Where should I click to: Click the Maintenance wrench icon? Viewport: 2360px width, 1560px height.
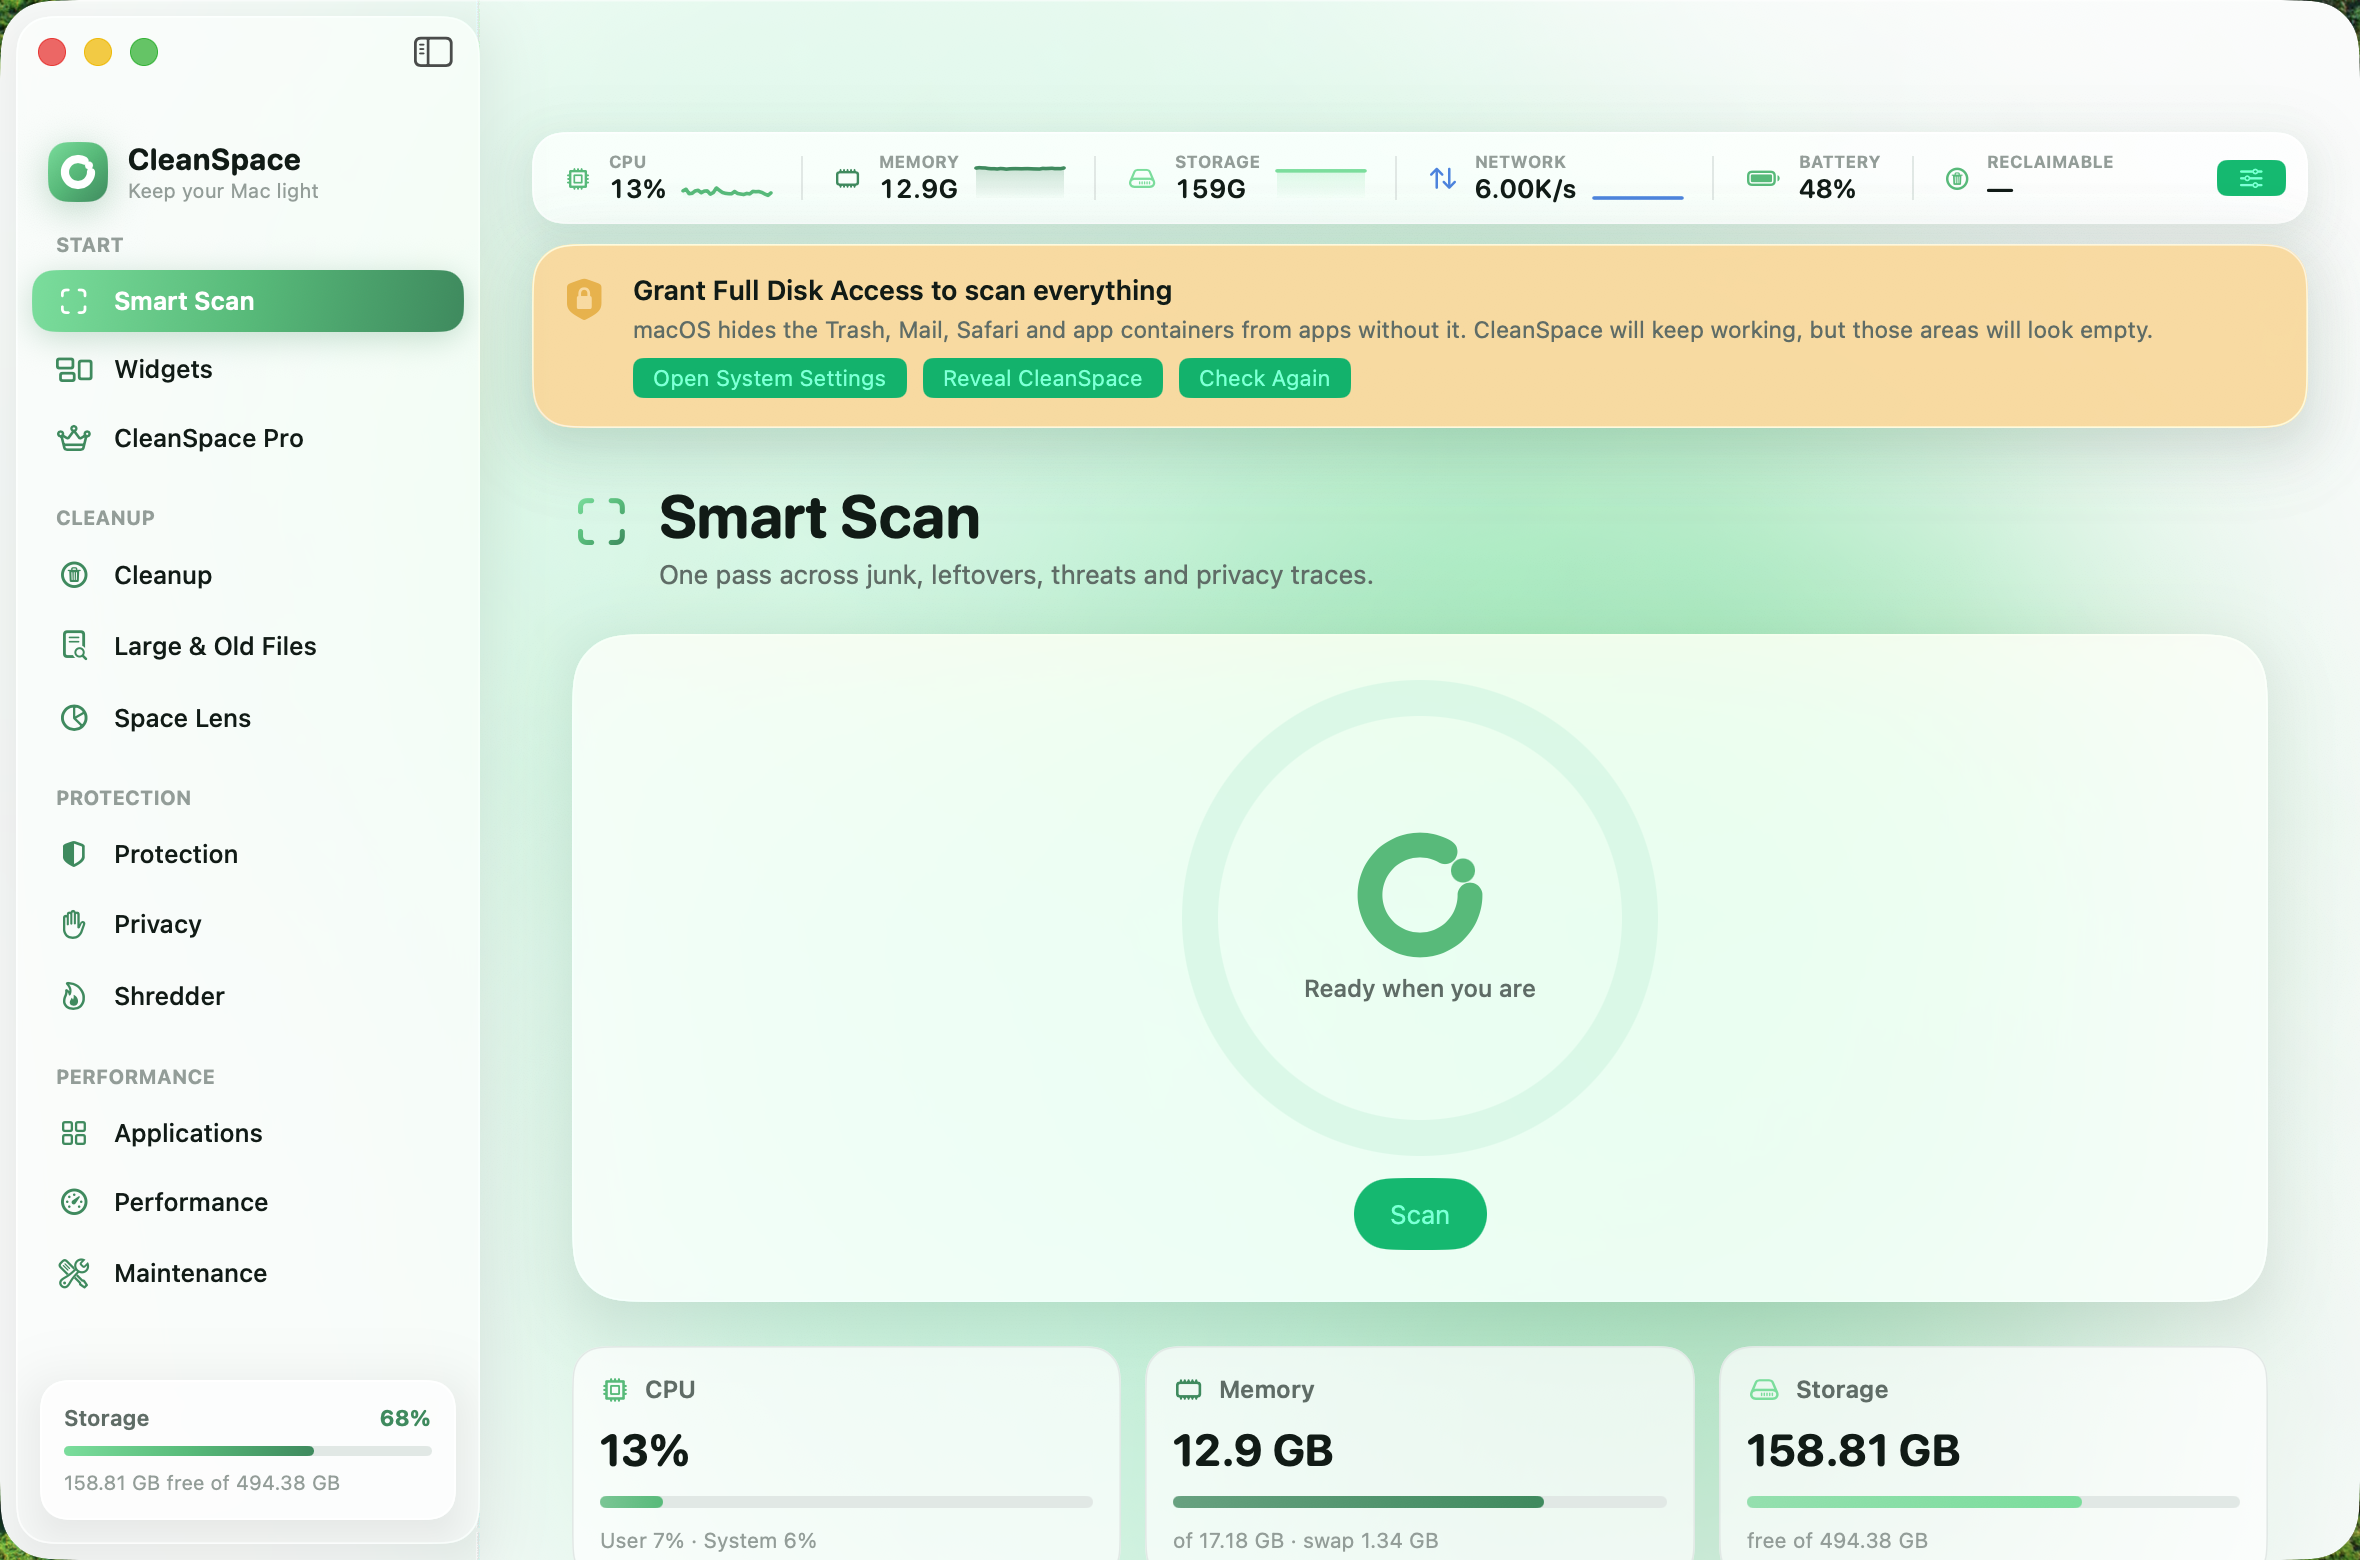click(x=74, y=1273)
